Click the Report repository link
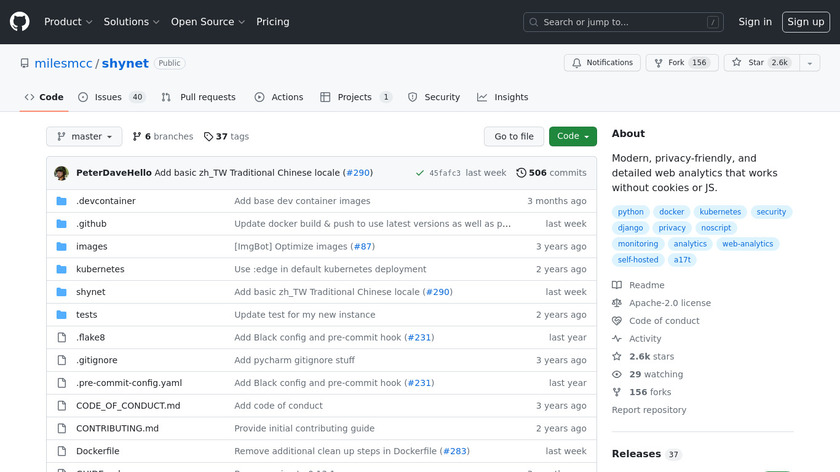 tap(649, 410)
